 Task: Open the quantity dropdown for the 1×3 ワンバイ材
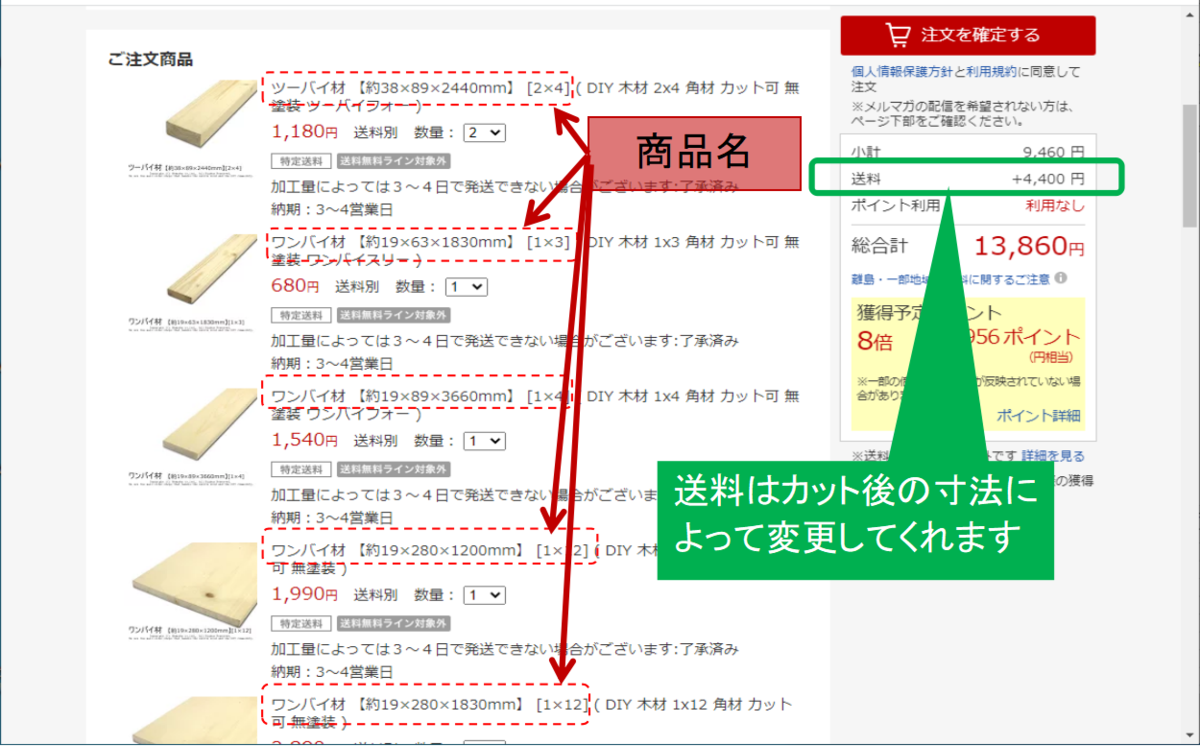coord(466,287)
